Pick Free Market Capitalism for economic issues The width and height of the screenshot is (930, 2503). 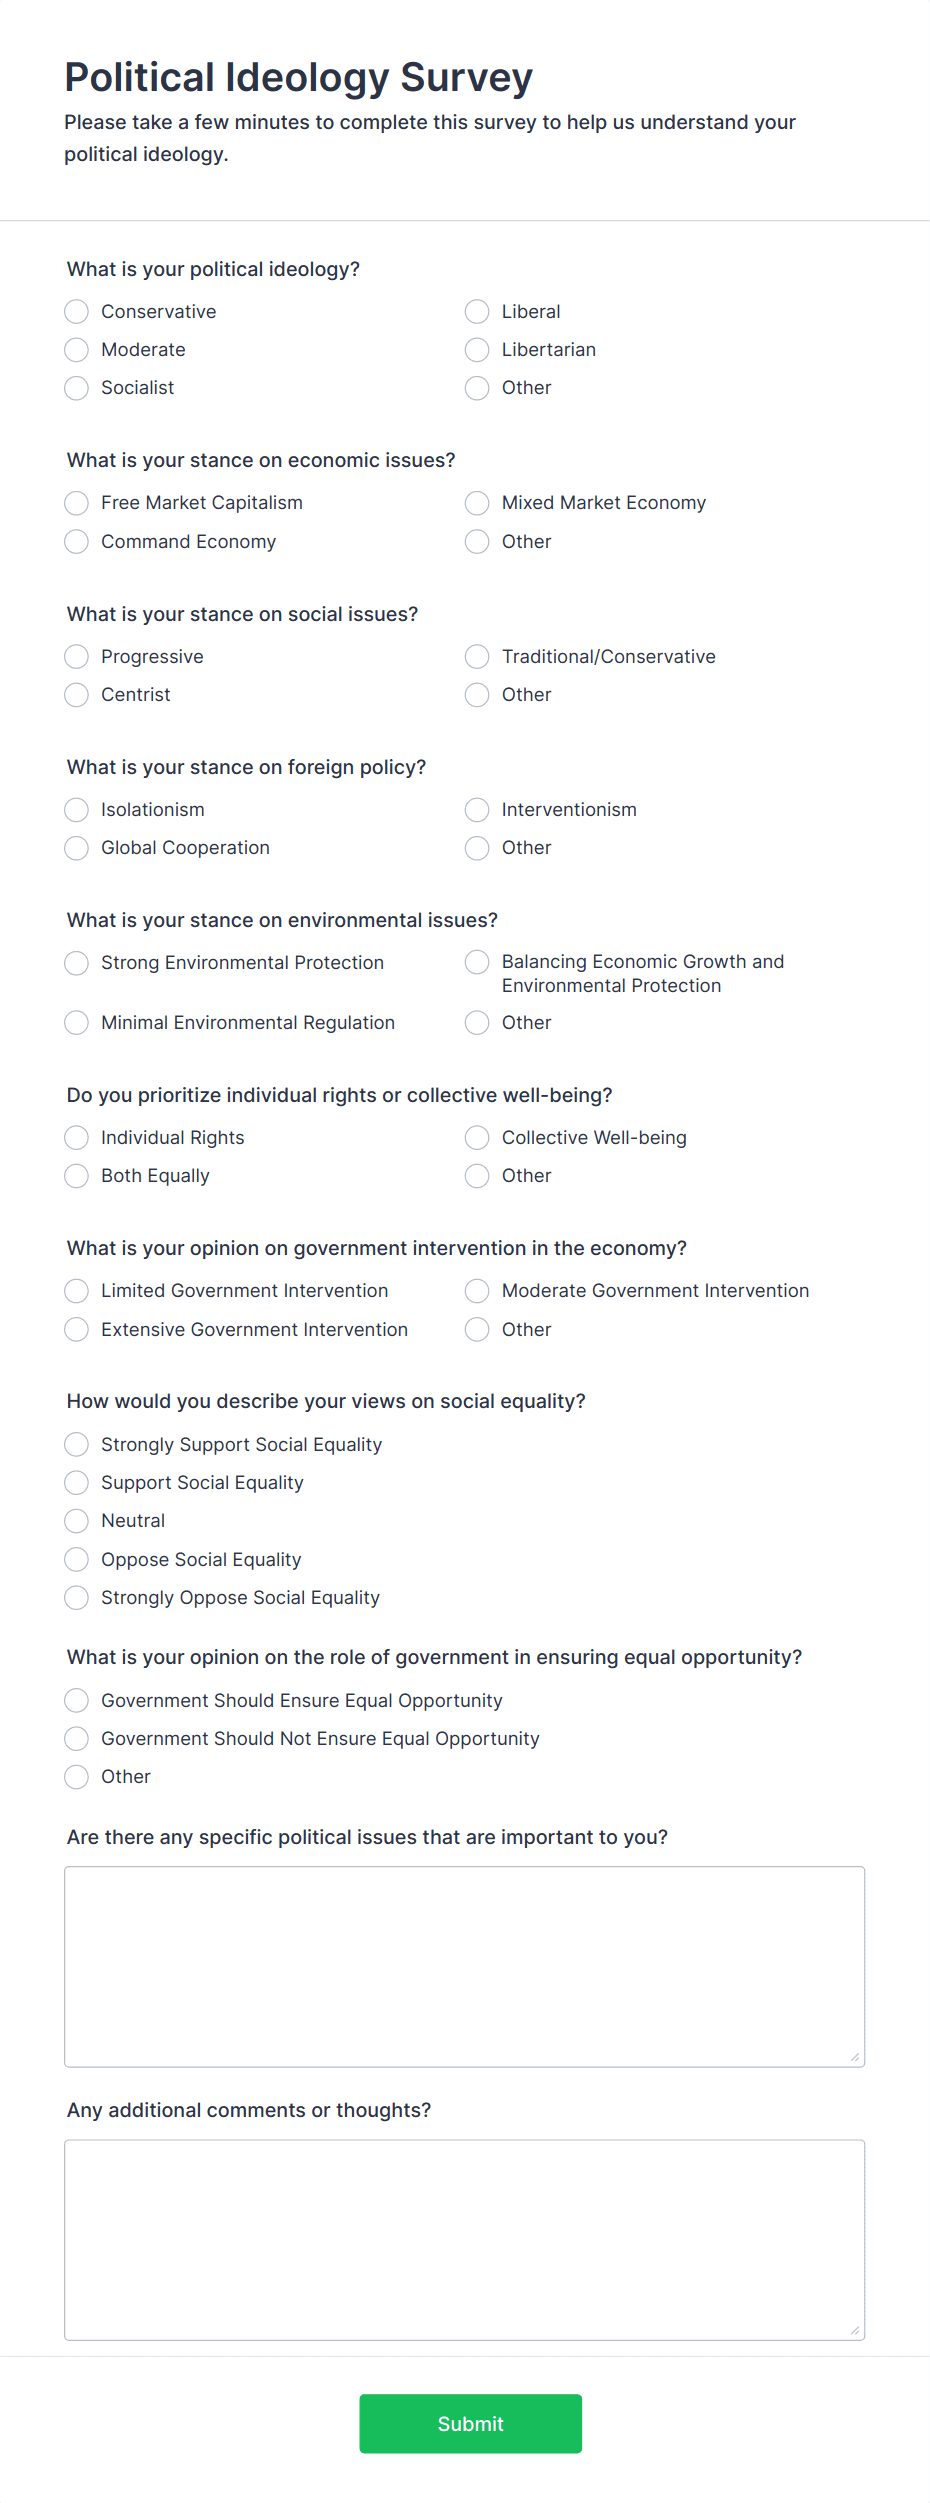tap(76, 503)
